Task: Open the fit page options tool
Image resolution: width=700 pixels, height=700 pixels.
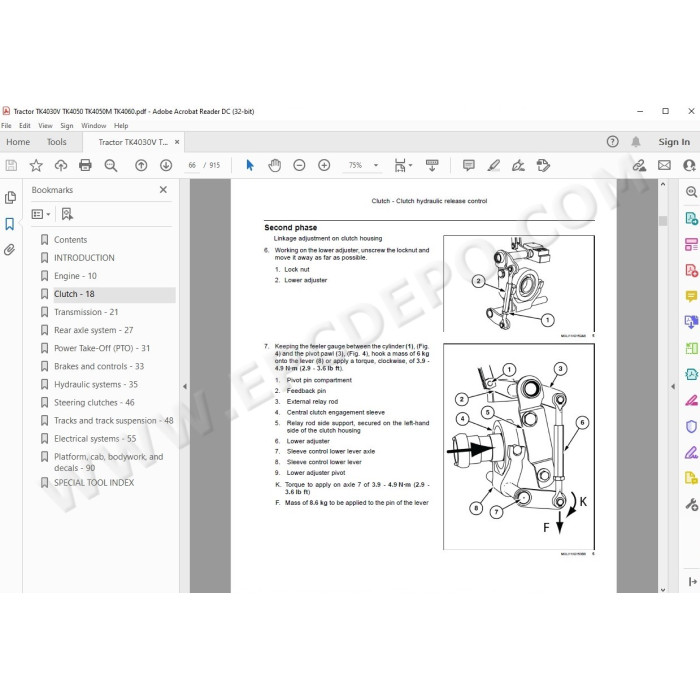Action: (x=403, y=166)
